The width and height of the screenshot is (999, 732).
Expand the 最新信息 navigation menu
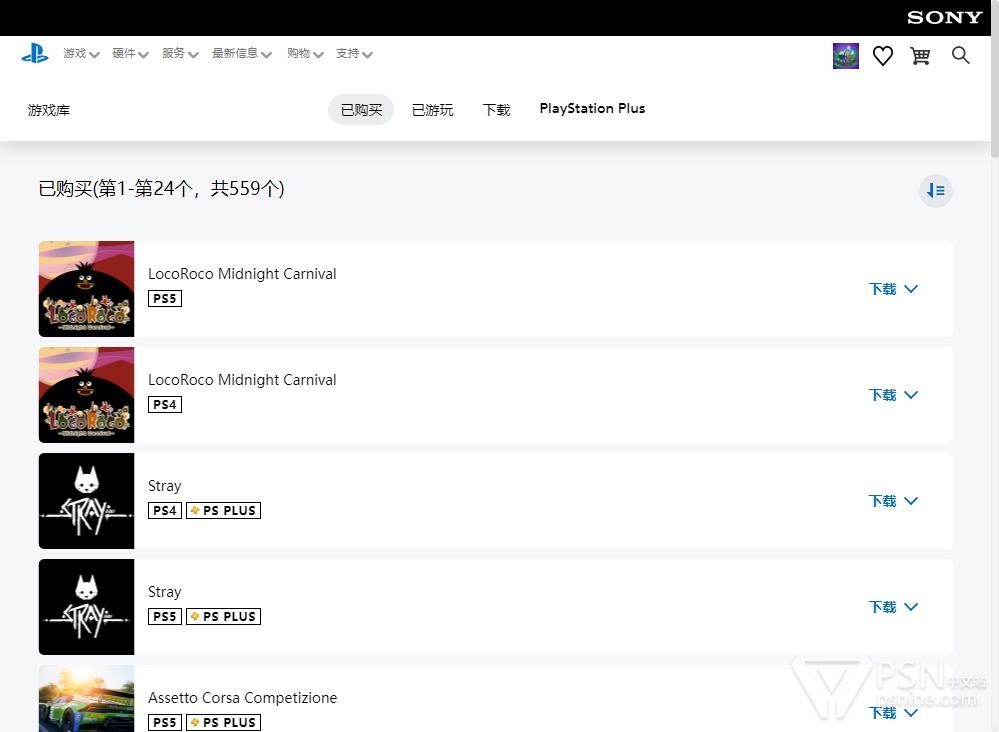pos(241,54)
